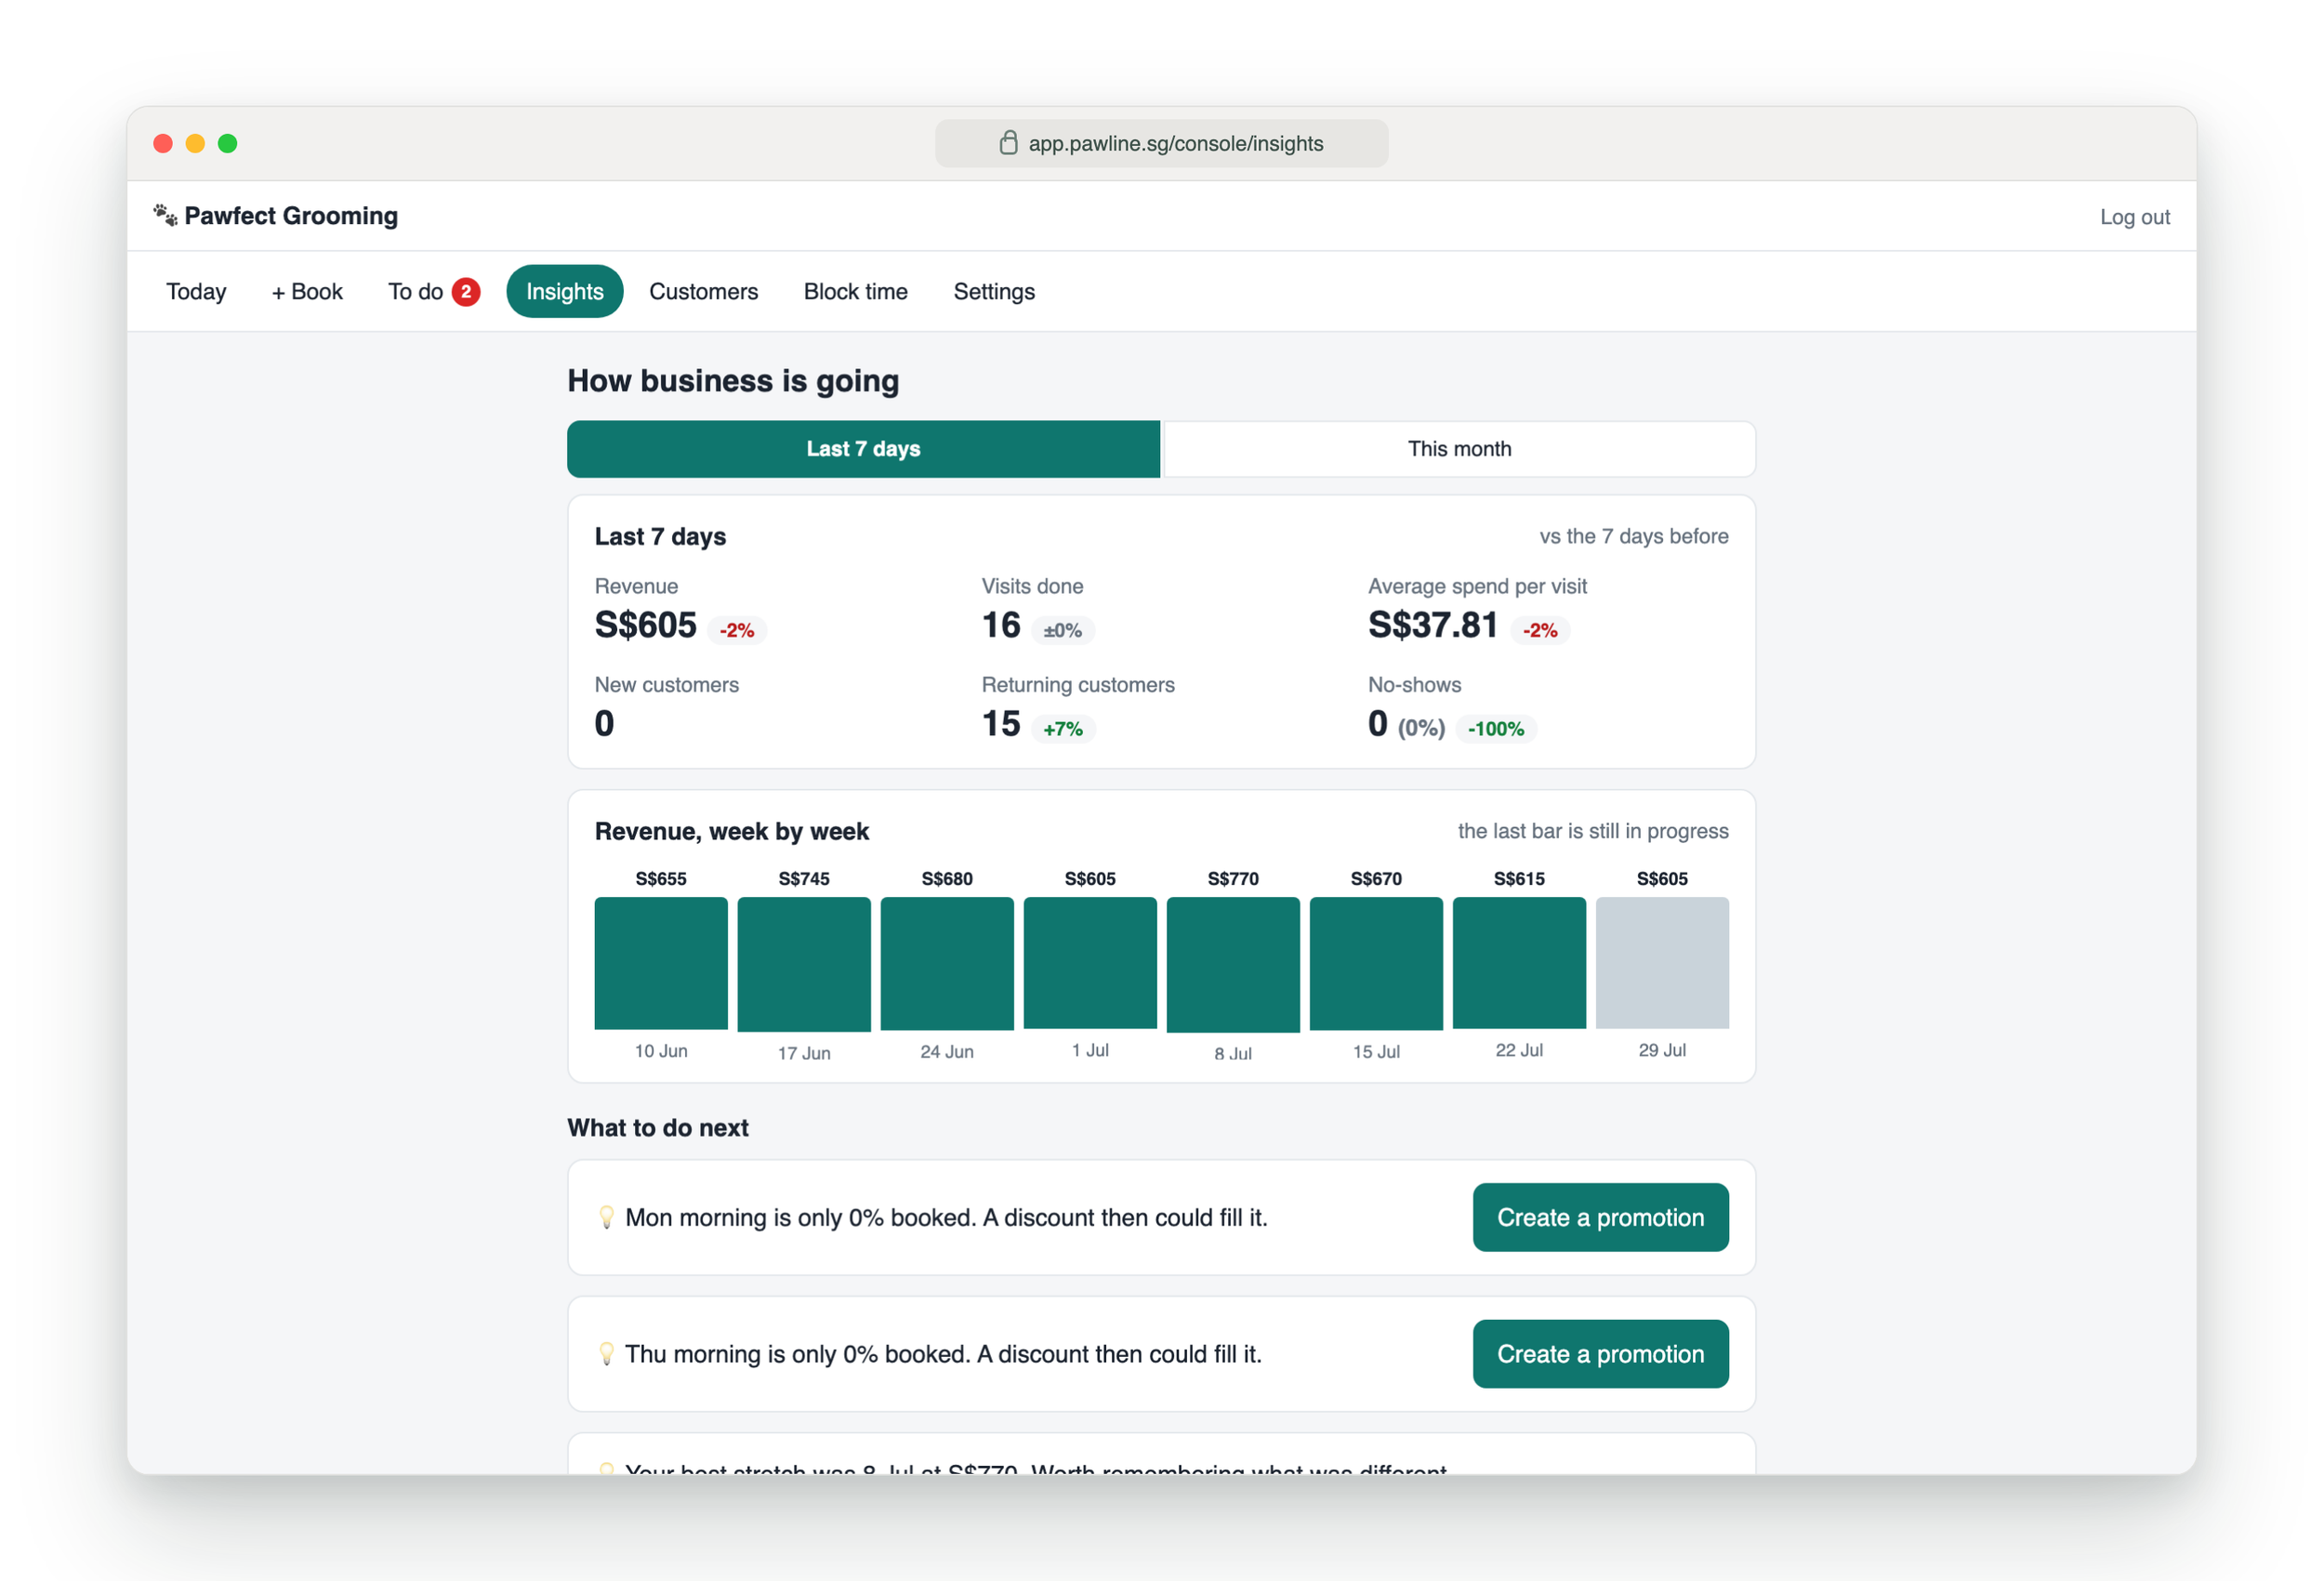Click the "Mon morning is only 0% booked" tip text
This screenshot has width=2324, height=1581.
946,1218
